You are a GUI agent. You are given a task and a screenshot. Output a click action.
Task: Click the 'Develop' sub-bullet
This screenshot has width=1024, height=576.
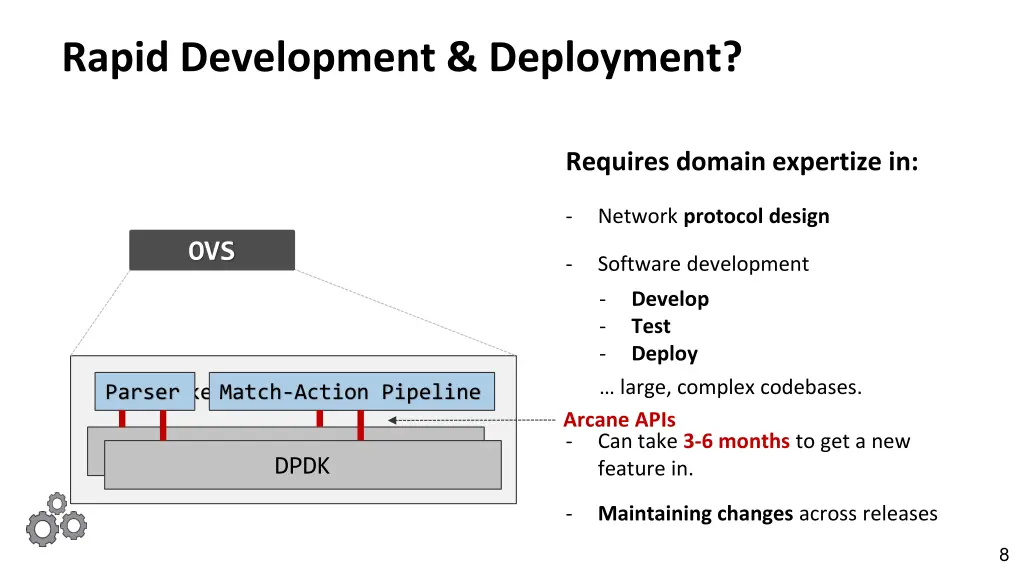[x=670, y=299]
